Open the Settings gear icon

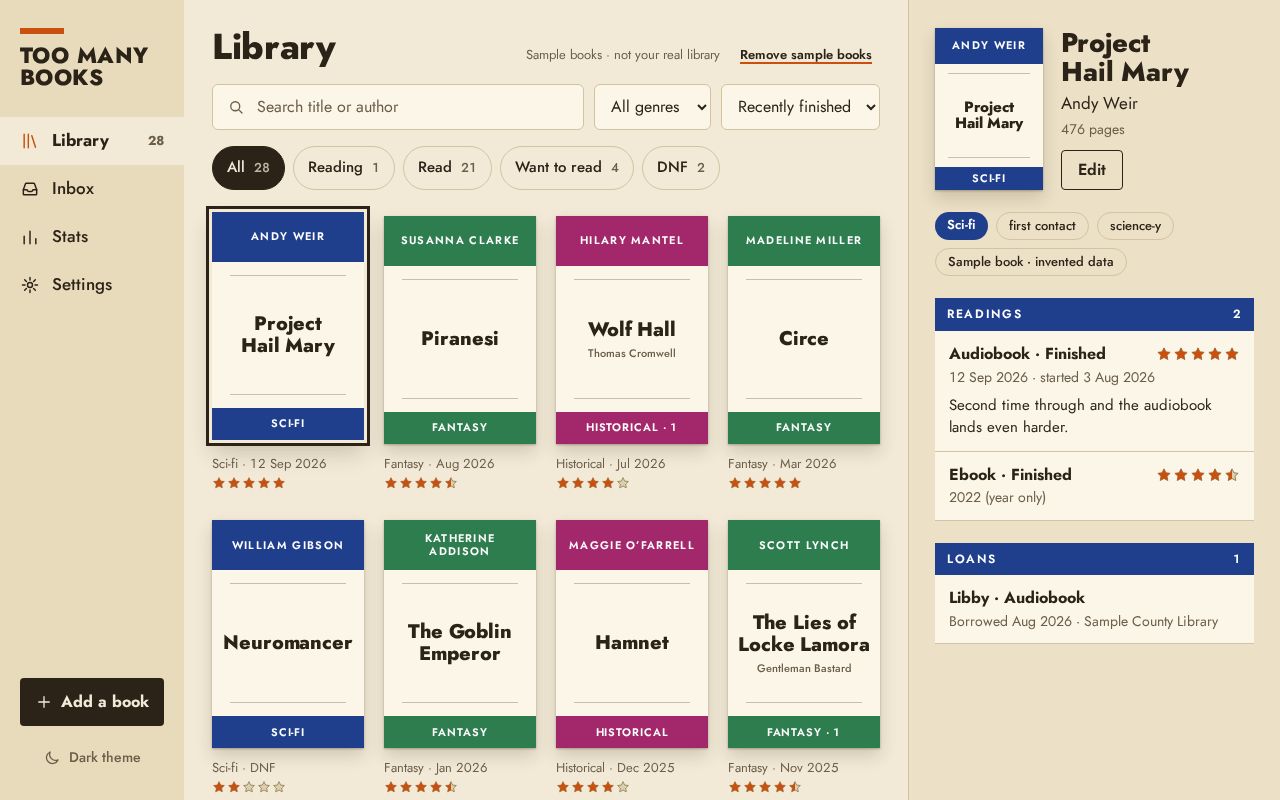tap(30, 285)
